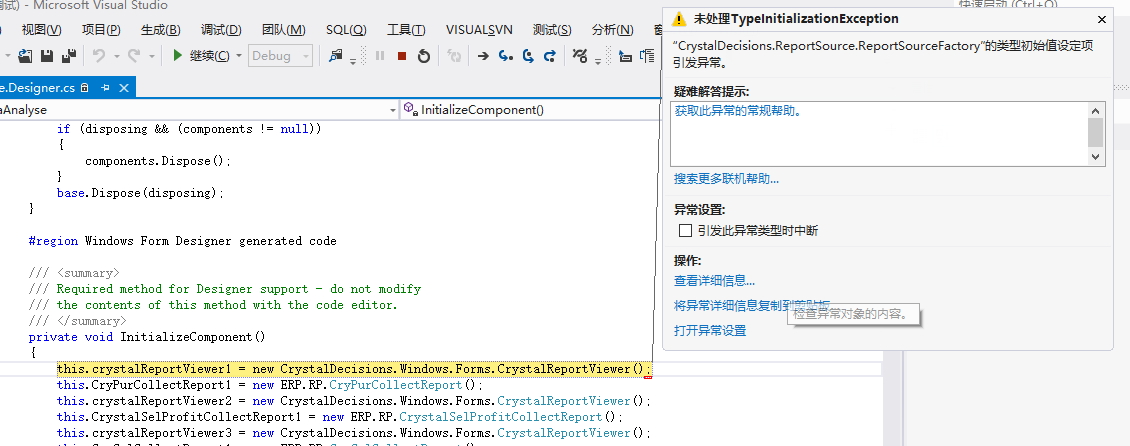Click the CryPurCollectReport1 assignment line
Image resolution: width=1130 pixels, height=446 pixels.
pos(270,385)
